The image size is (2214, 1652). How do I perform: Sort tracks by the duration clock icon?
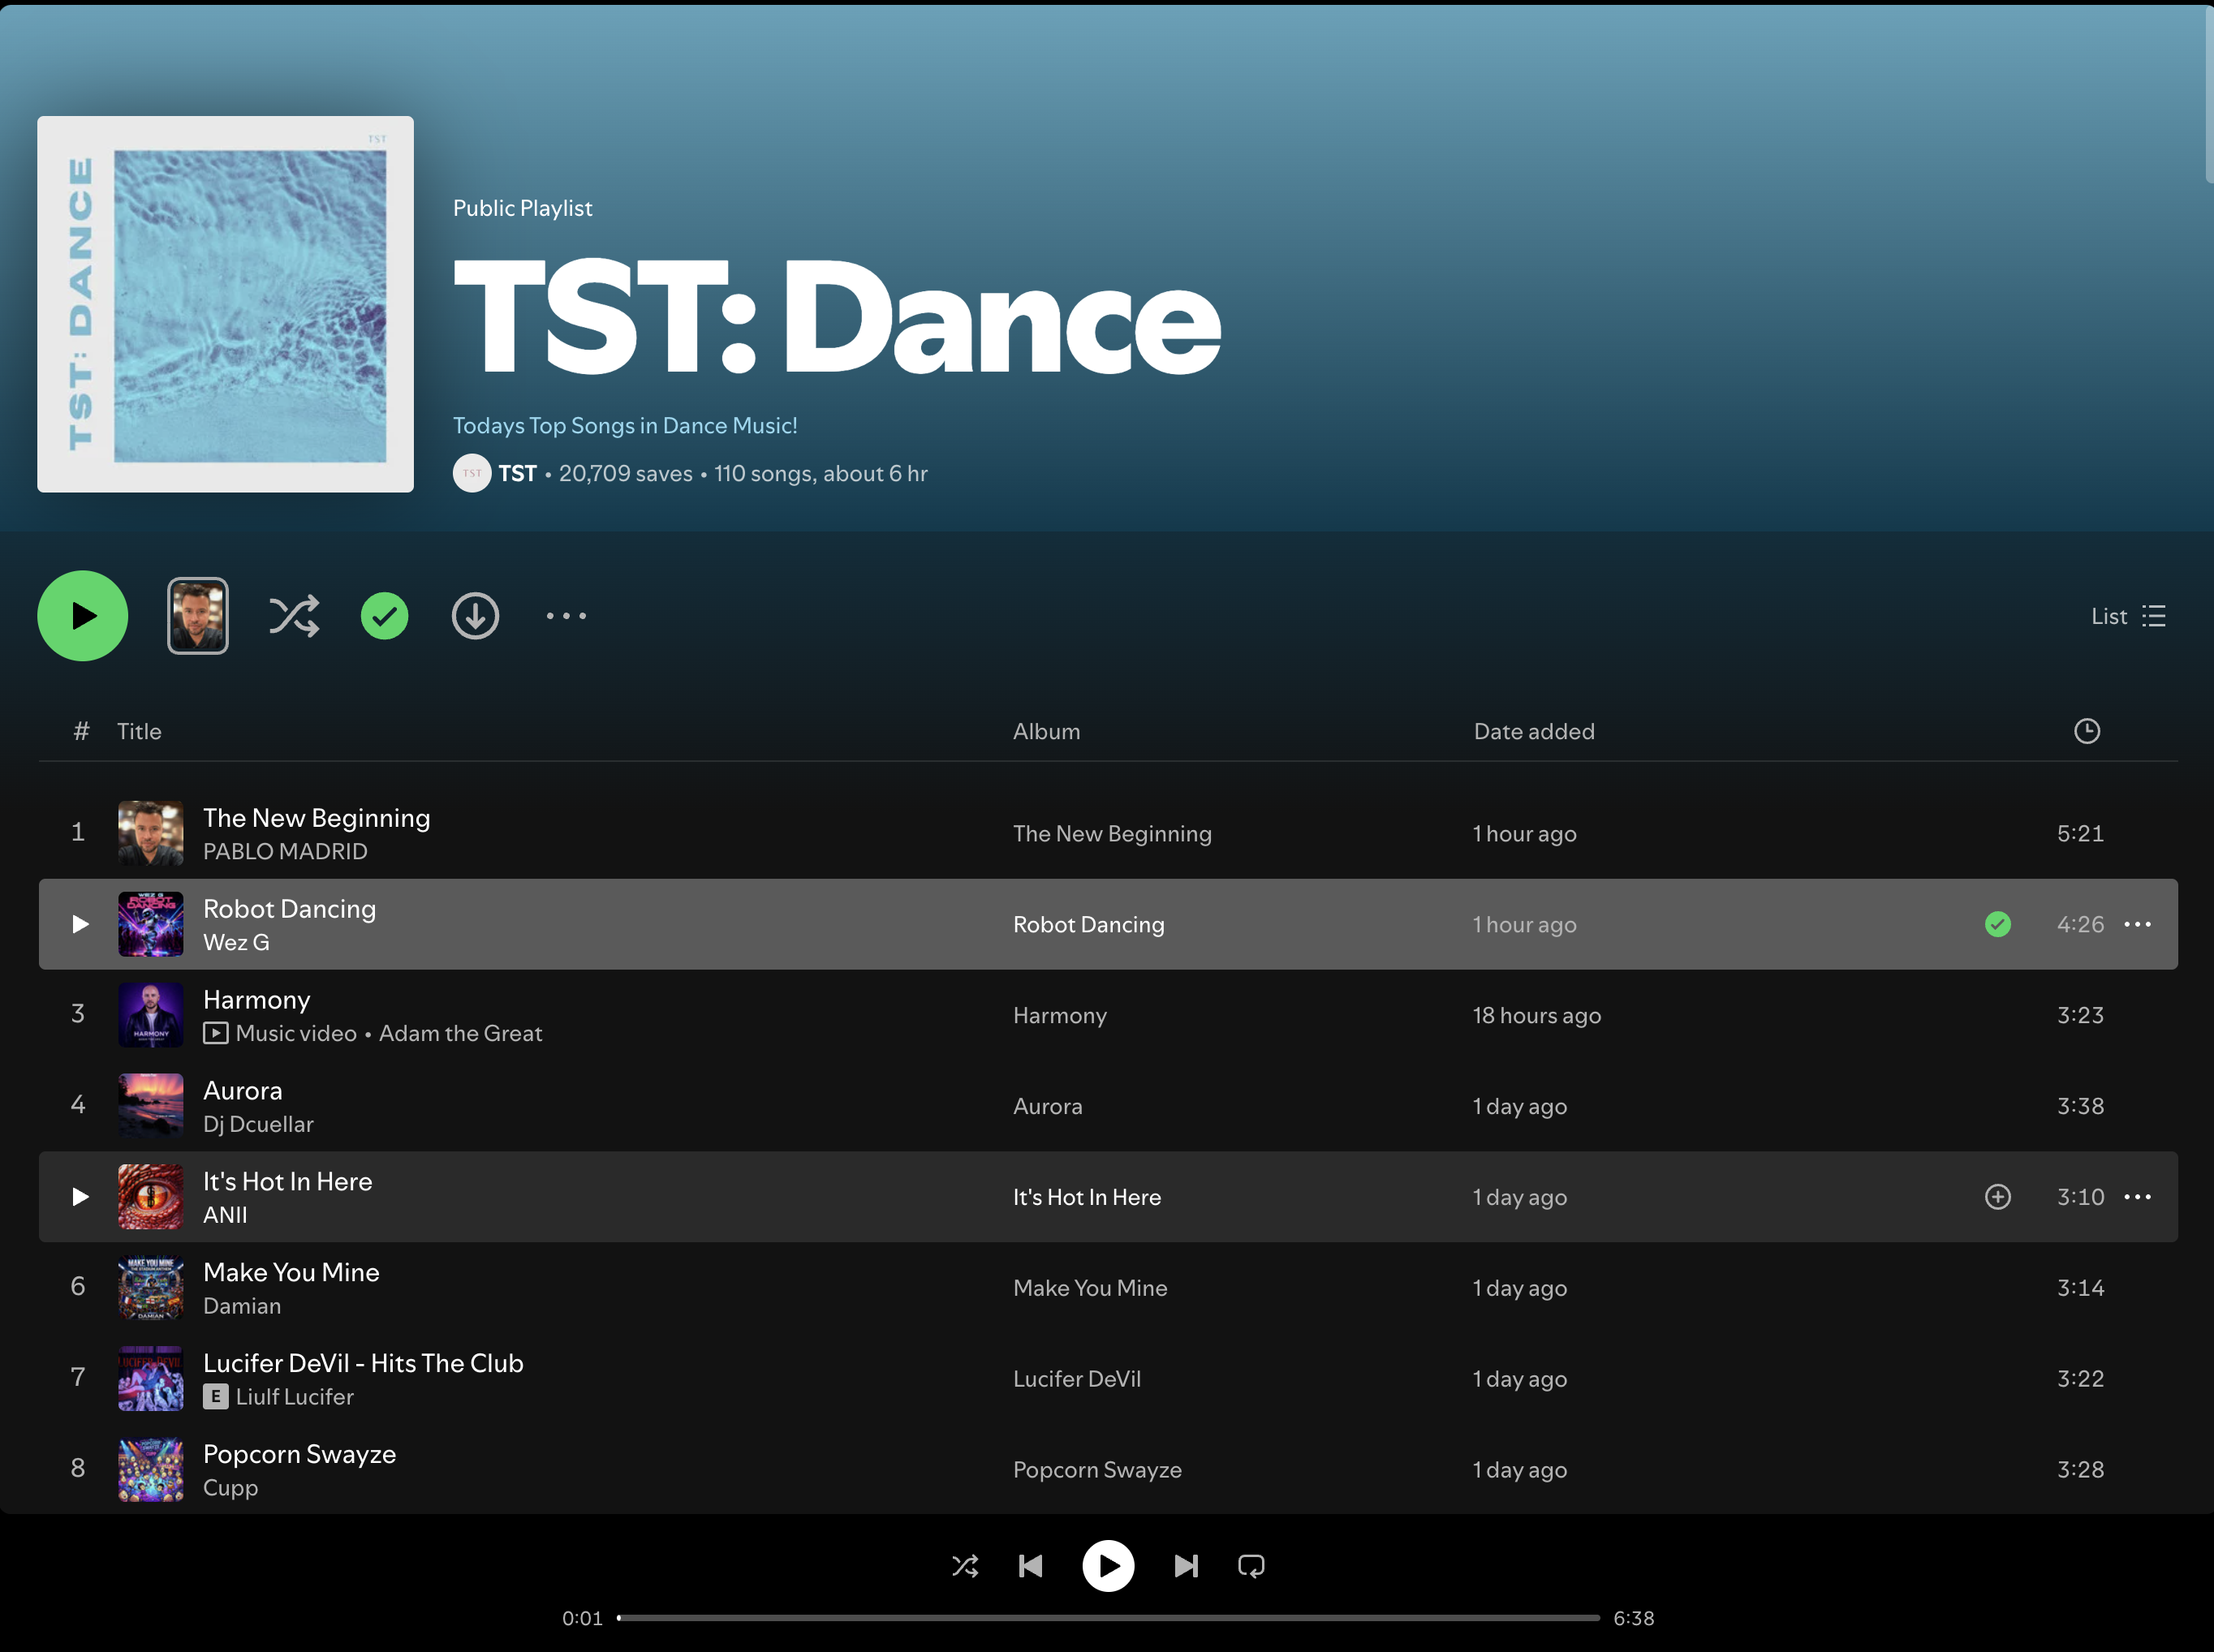point(2087,731)
